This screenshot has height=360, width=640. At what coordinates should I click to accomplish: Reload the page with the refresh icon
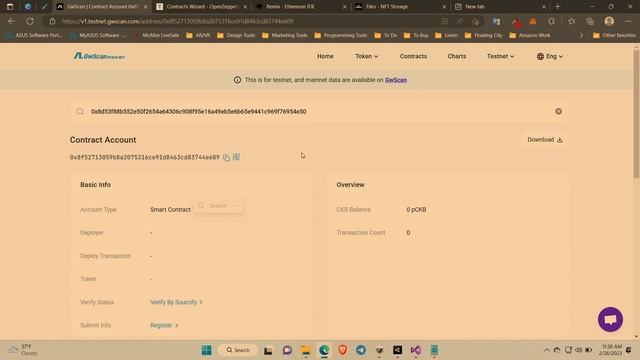pyautogui.click(x=30, y=21)
